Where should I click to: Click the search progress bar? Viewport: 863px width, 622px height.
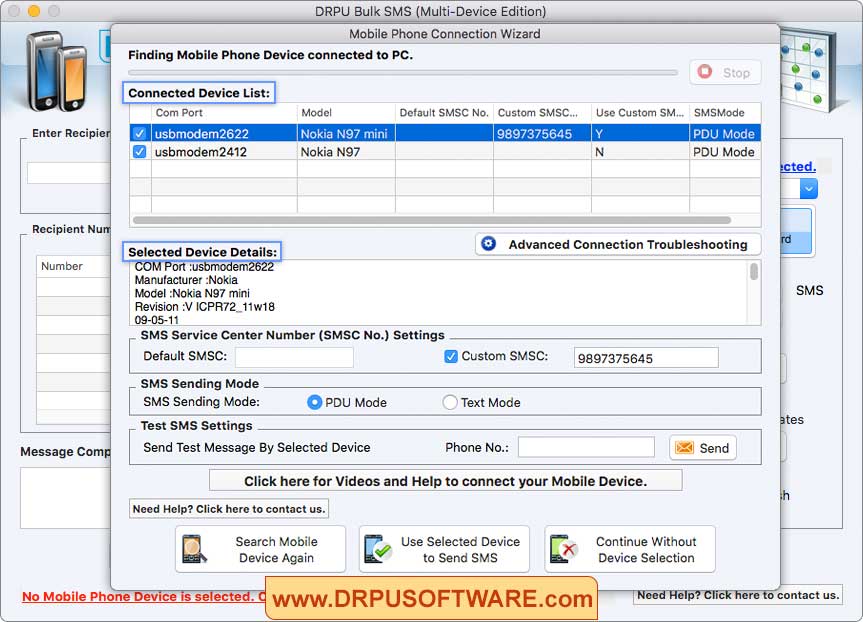tap(403, 72)
